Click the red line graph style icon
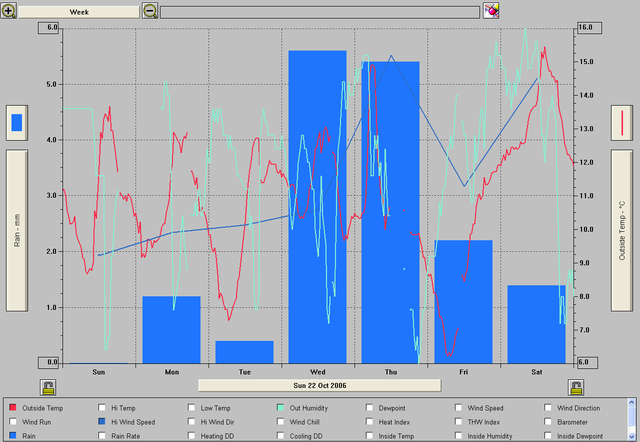 pos(623,123)
